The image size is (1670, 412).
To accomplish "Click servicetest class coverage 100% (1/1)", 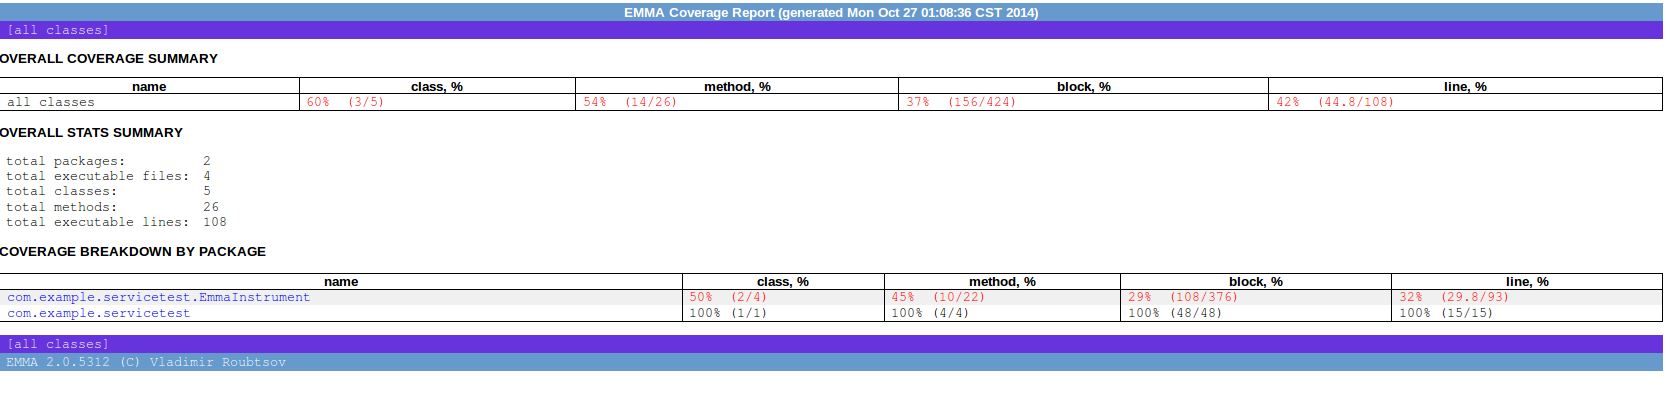I will [x=728, y=313].
